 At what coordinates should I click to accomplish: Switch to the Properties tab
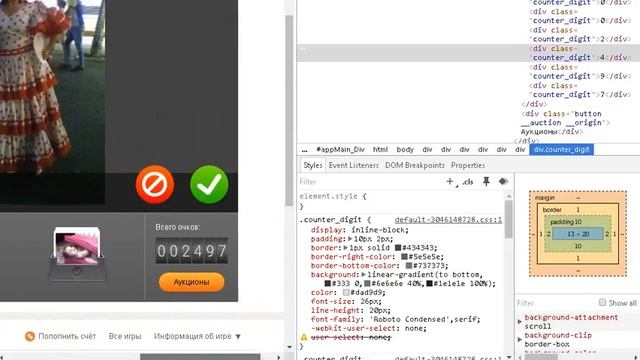pos(468,165)
